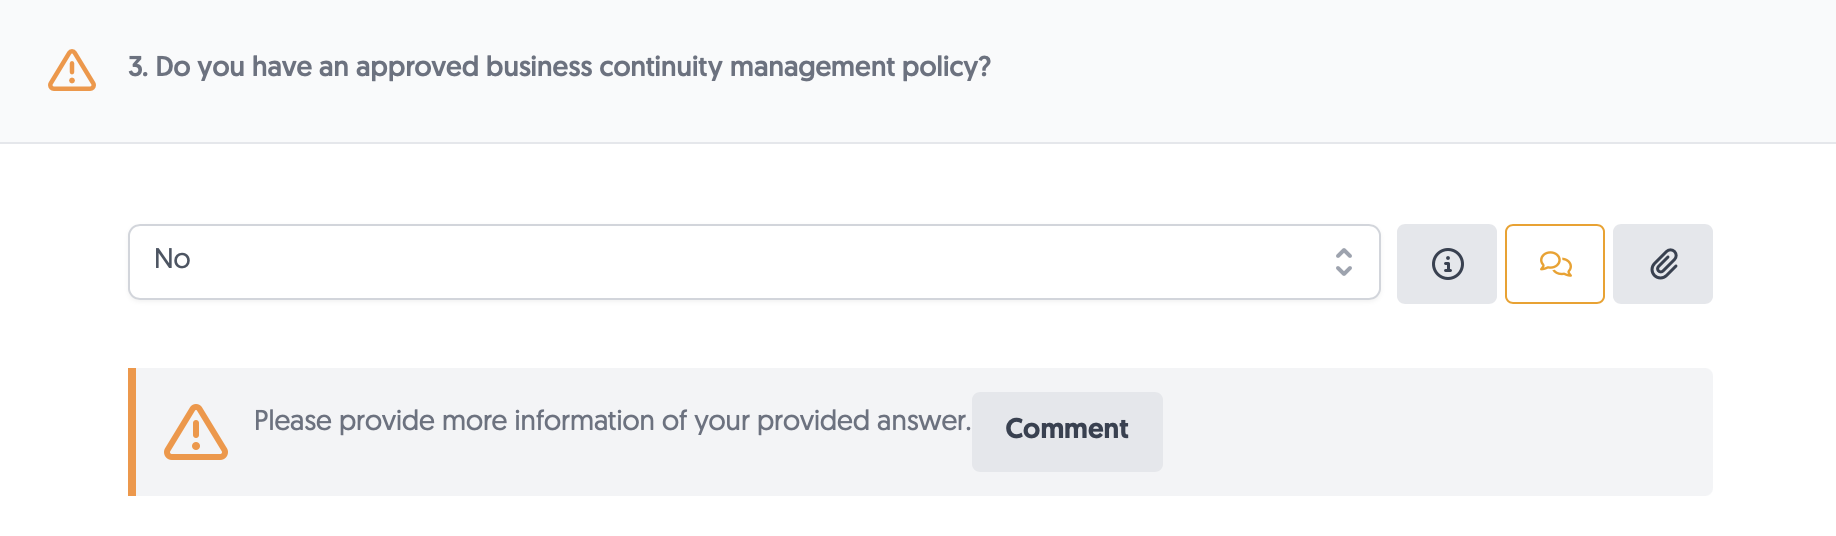Collapse the 'approved business continuity management policy' question
This screenshot has height=536, width=1836.
click(x=918, y=71)
